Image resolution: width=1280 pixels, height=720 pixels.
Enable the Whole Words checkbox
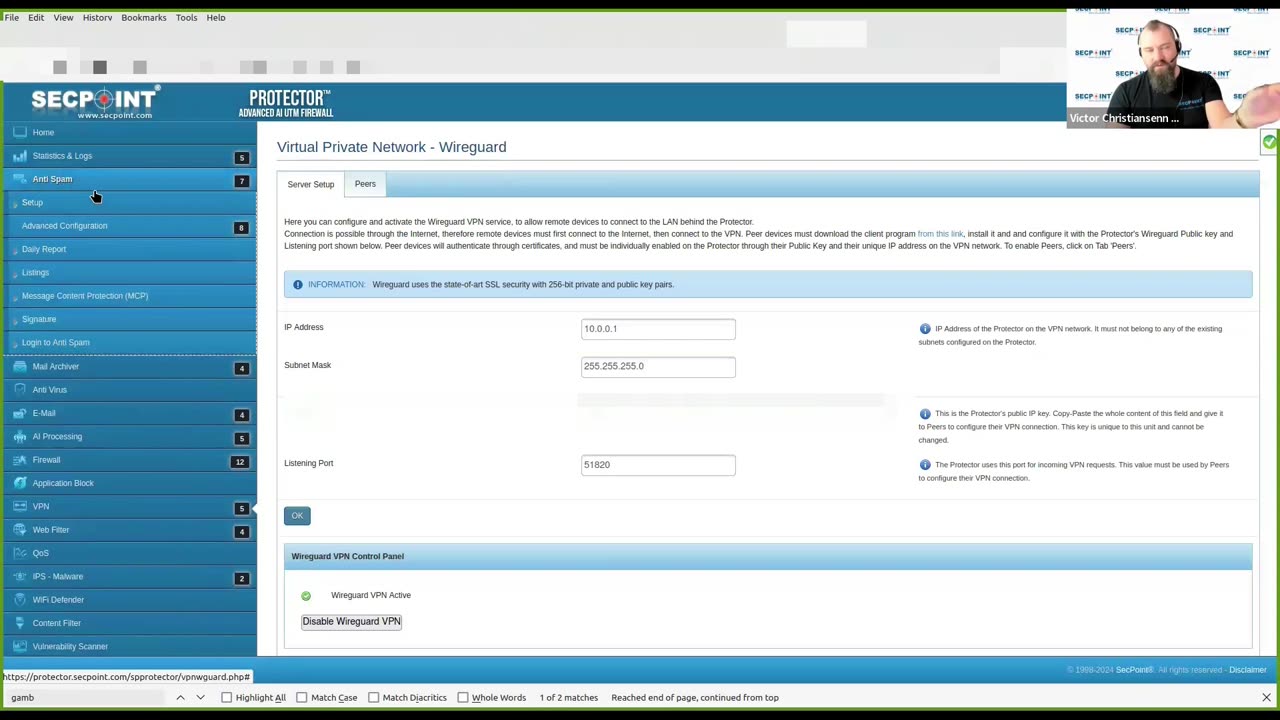463,697
